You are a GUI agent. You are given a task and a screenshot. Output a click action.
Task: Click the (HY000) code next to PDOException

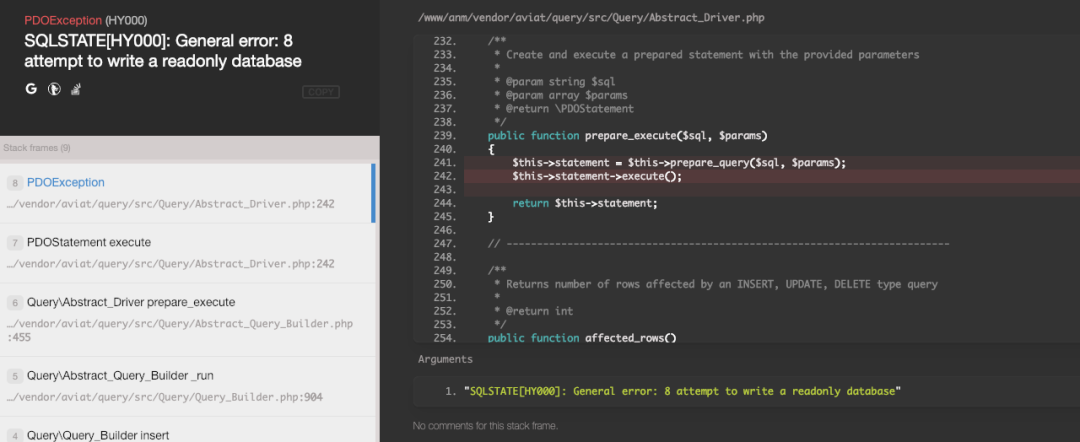[126, 21]
